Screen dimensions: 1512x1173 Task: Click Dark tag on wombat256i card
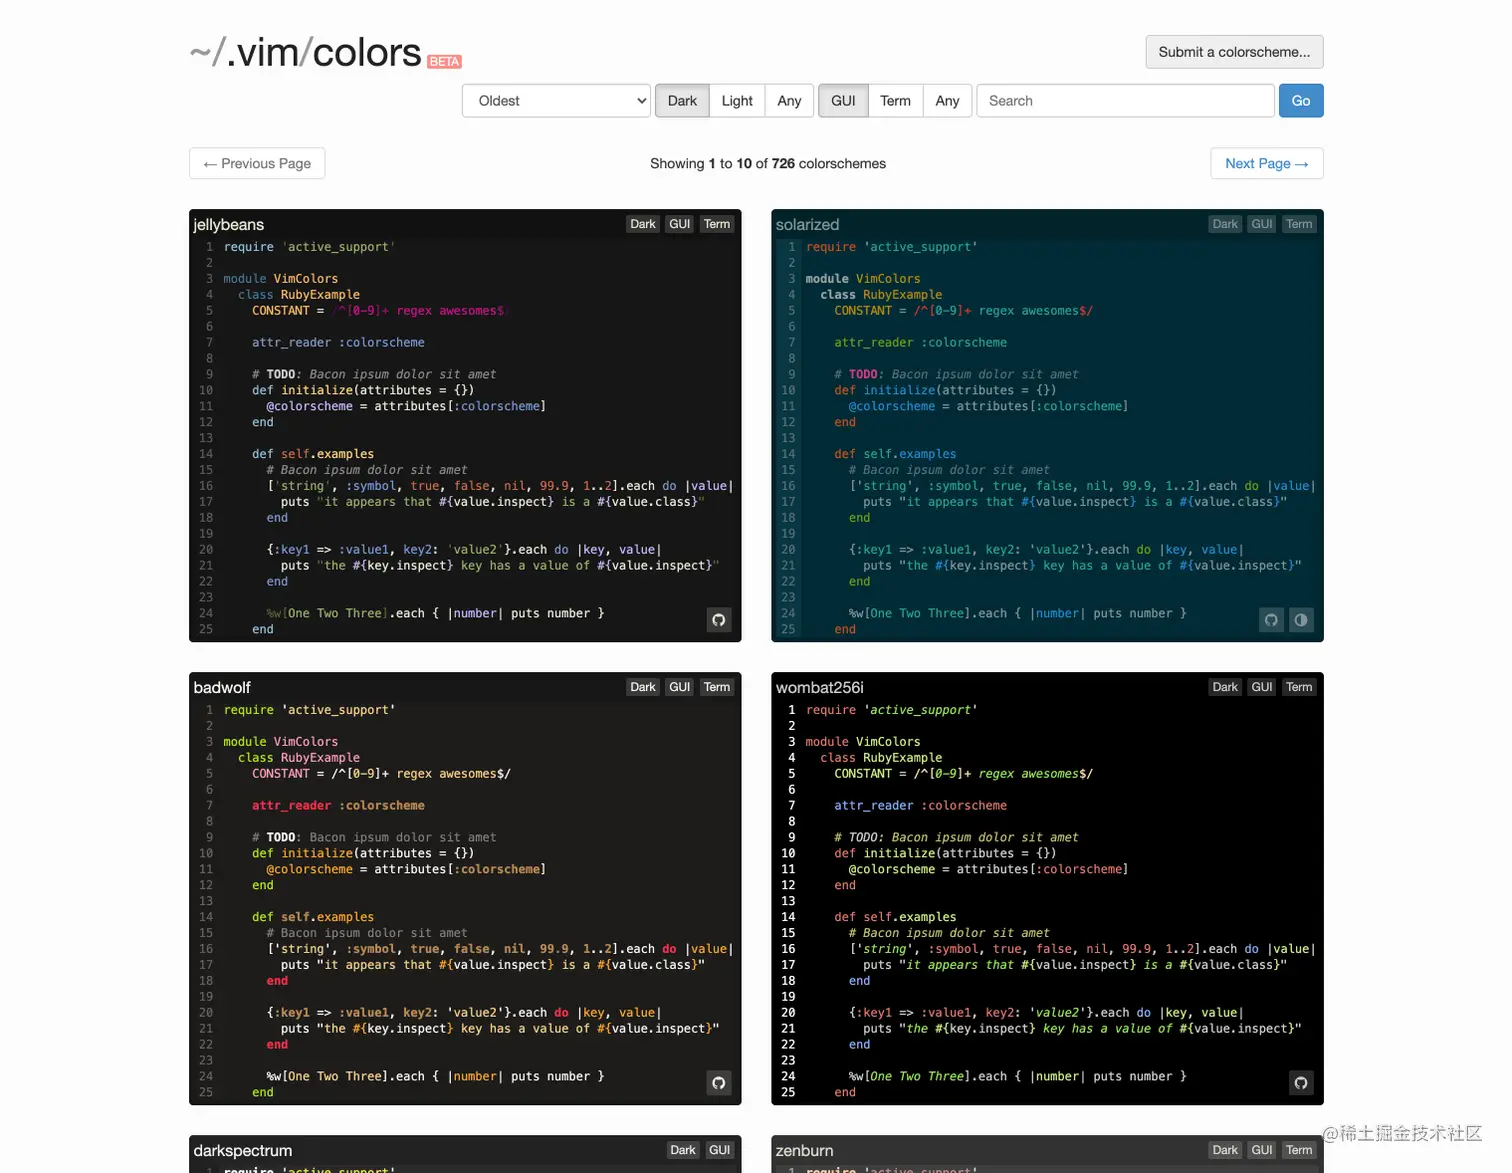(1225, 687)
